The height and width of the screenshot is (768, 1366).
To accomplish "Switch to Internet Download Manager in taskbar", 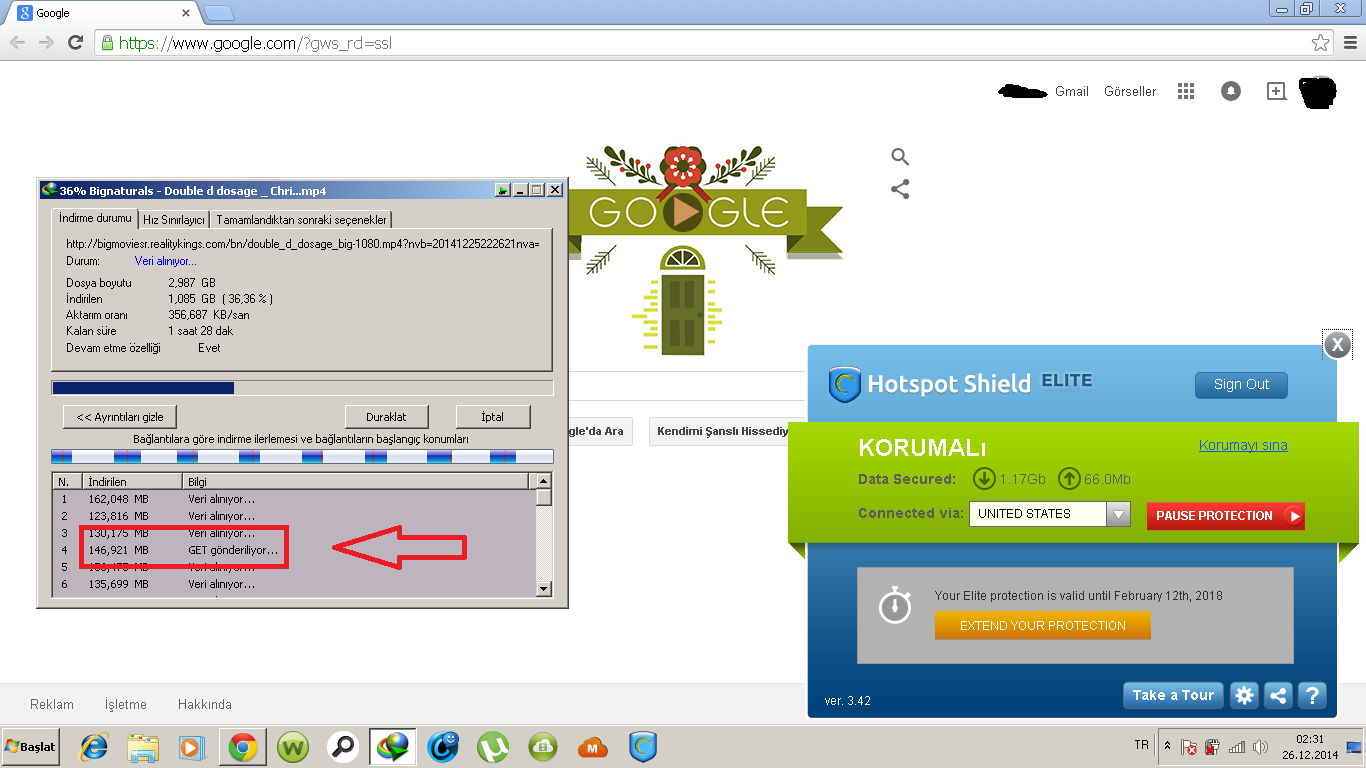I will 393,747.
